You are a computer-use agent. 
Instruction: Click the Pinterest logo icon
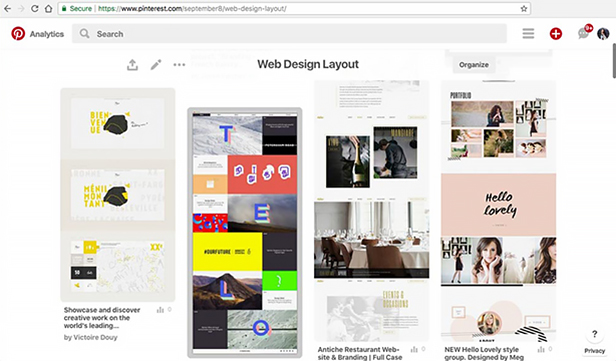18,34
